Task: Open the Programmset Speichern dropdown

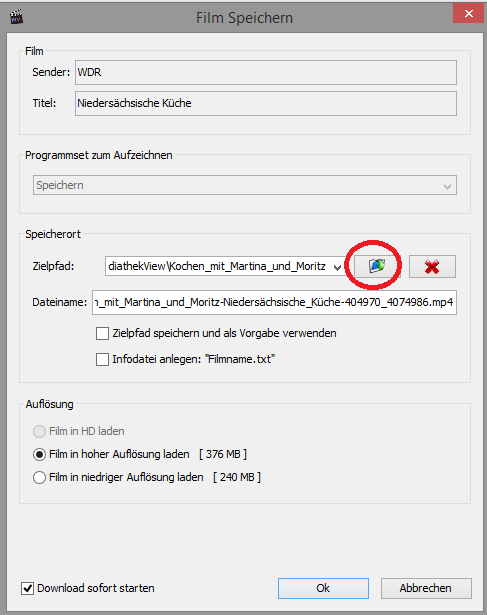Action: tap(245, 185)
